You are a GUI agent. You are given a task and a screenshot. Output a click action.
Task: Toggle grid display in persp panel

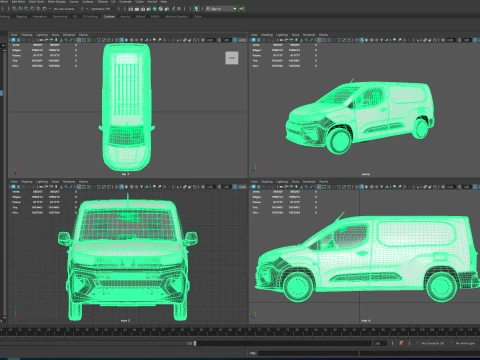319,40
